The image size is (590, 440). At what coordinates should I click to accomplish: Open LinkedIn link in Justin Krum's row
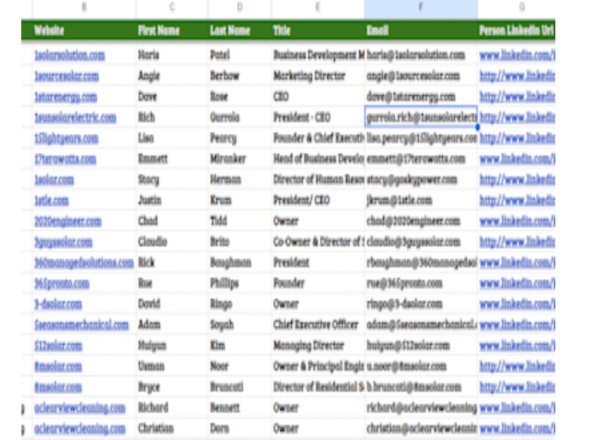517,200
